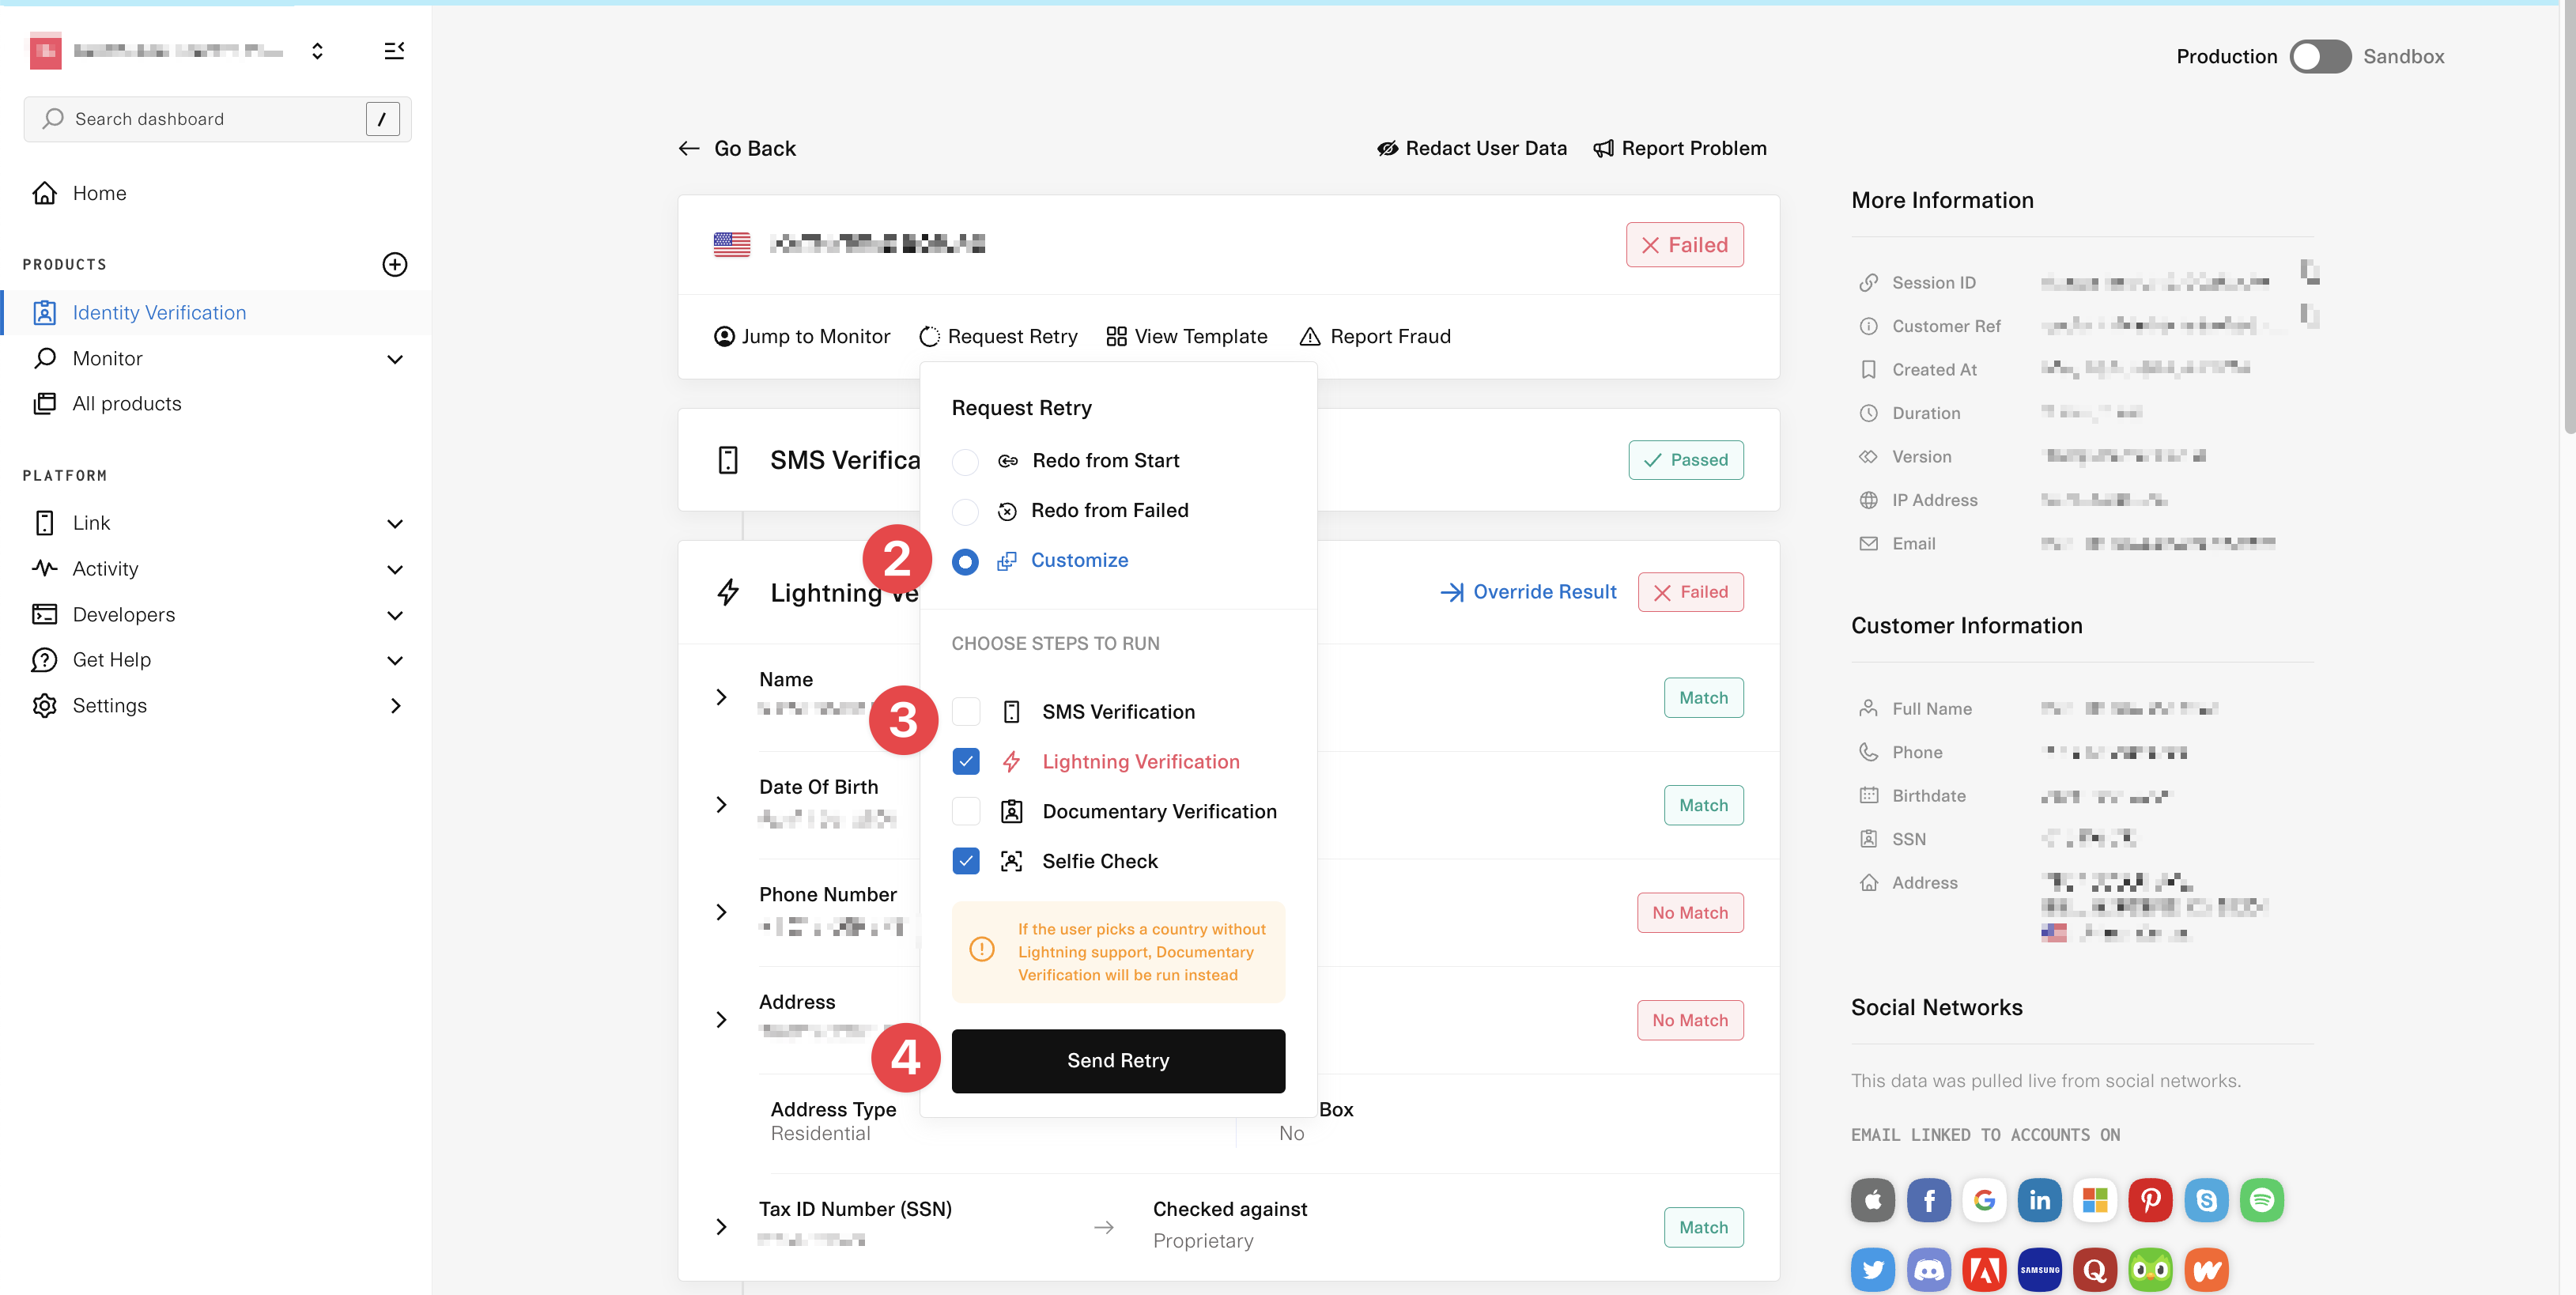Open Identity Verification in the sidebar

pos(159,313)
